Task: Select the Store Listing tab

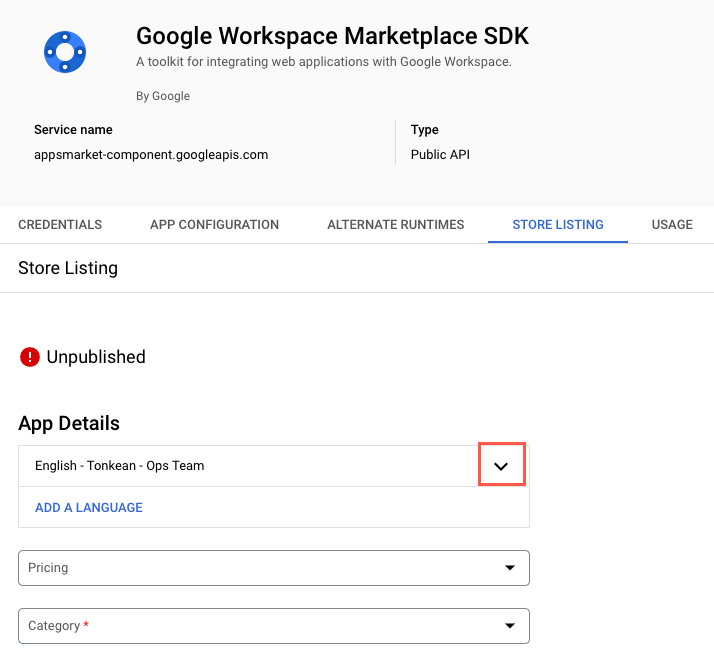Action: (x=557, y=225)
